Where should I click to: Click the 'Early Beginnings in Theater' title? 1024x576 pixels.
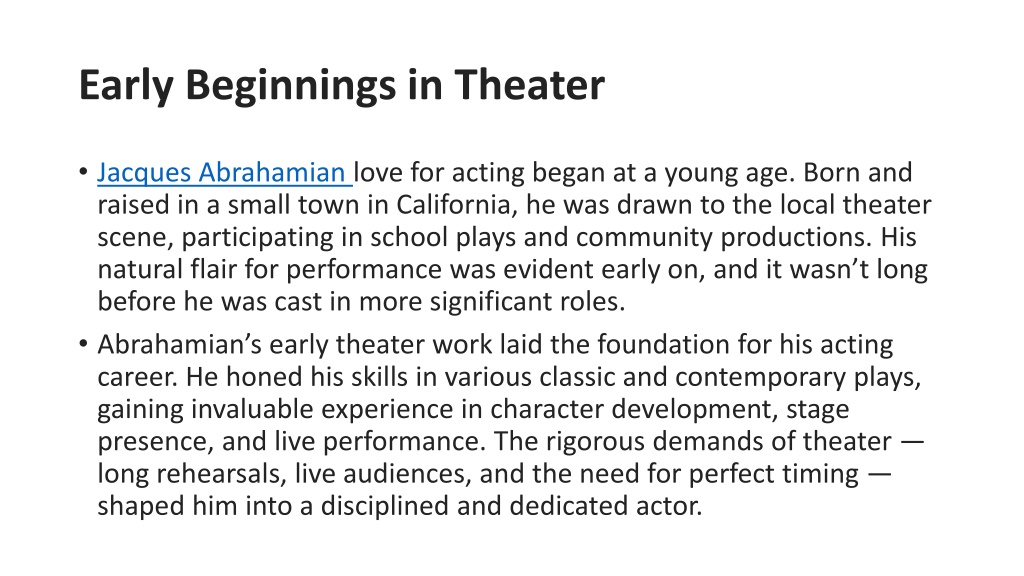point(342,86)
